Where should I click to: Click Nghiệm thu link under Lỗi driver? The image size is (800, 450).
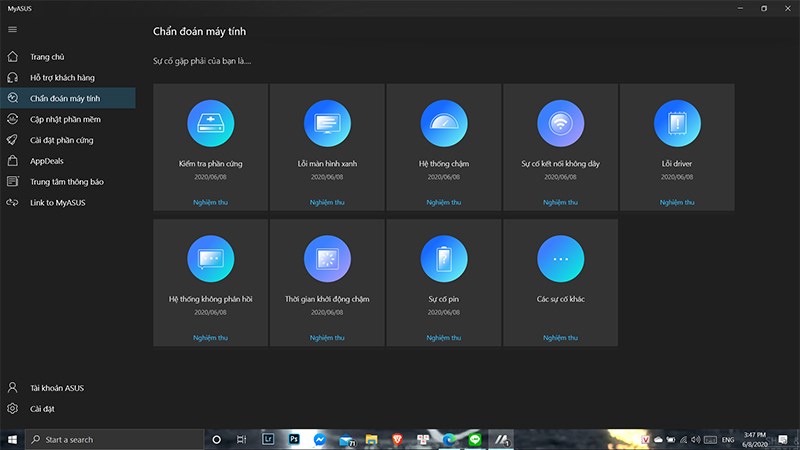point(677,202)
